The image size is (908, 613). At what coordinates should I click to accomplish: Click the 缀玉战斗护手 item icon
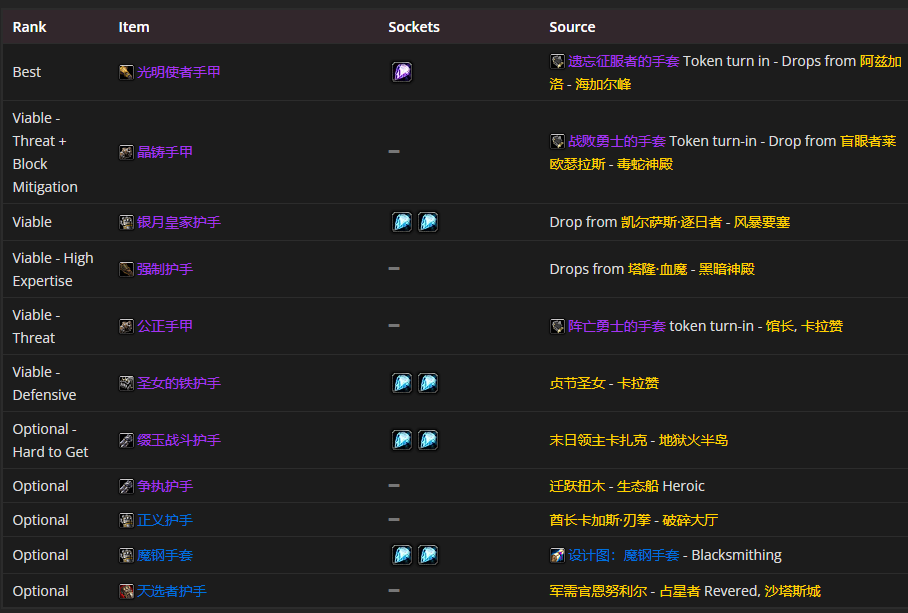pyautogui.click(x=125, y=440)
